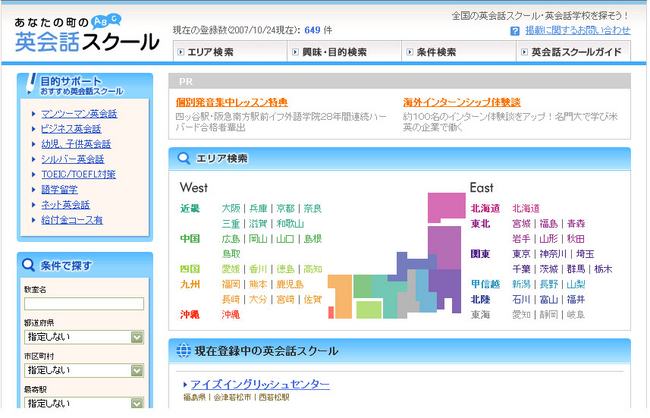Select 大阪 prefecture link
The height and width of the screenshot is (418, 650).
(x=231, y=208)
